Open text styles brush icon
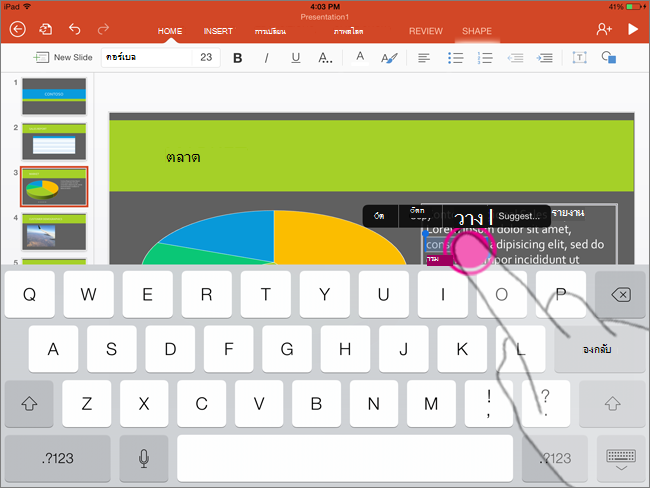 click(389, 58)
